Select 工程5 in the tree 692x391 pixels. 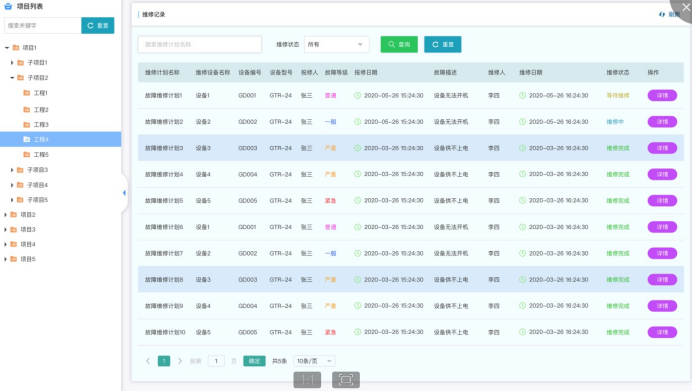click(x=41, y=154)
